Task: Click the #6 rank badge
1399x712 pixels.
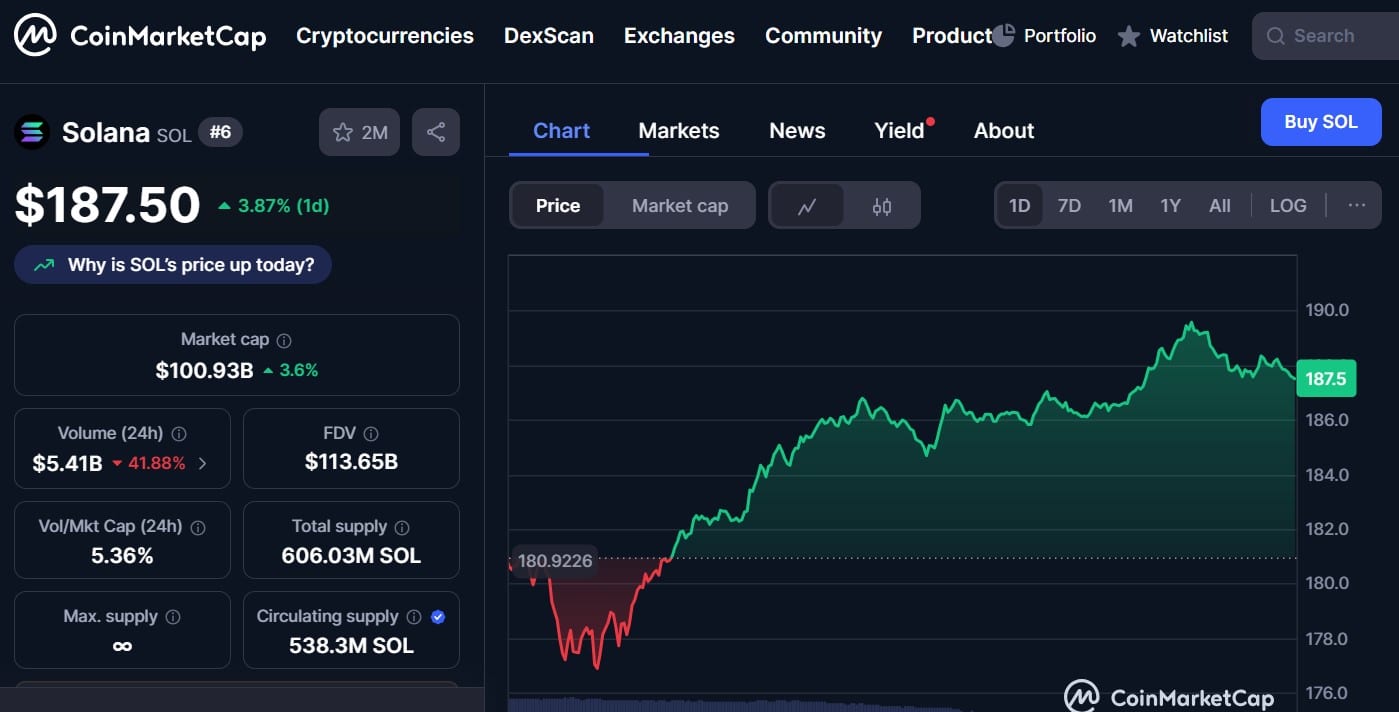Action: tap(220, 132)
